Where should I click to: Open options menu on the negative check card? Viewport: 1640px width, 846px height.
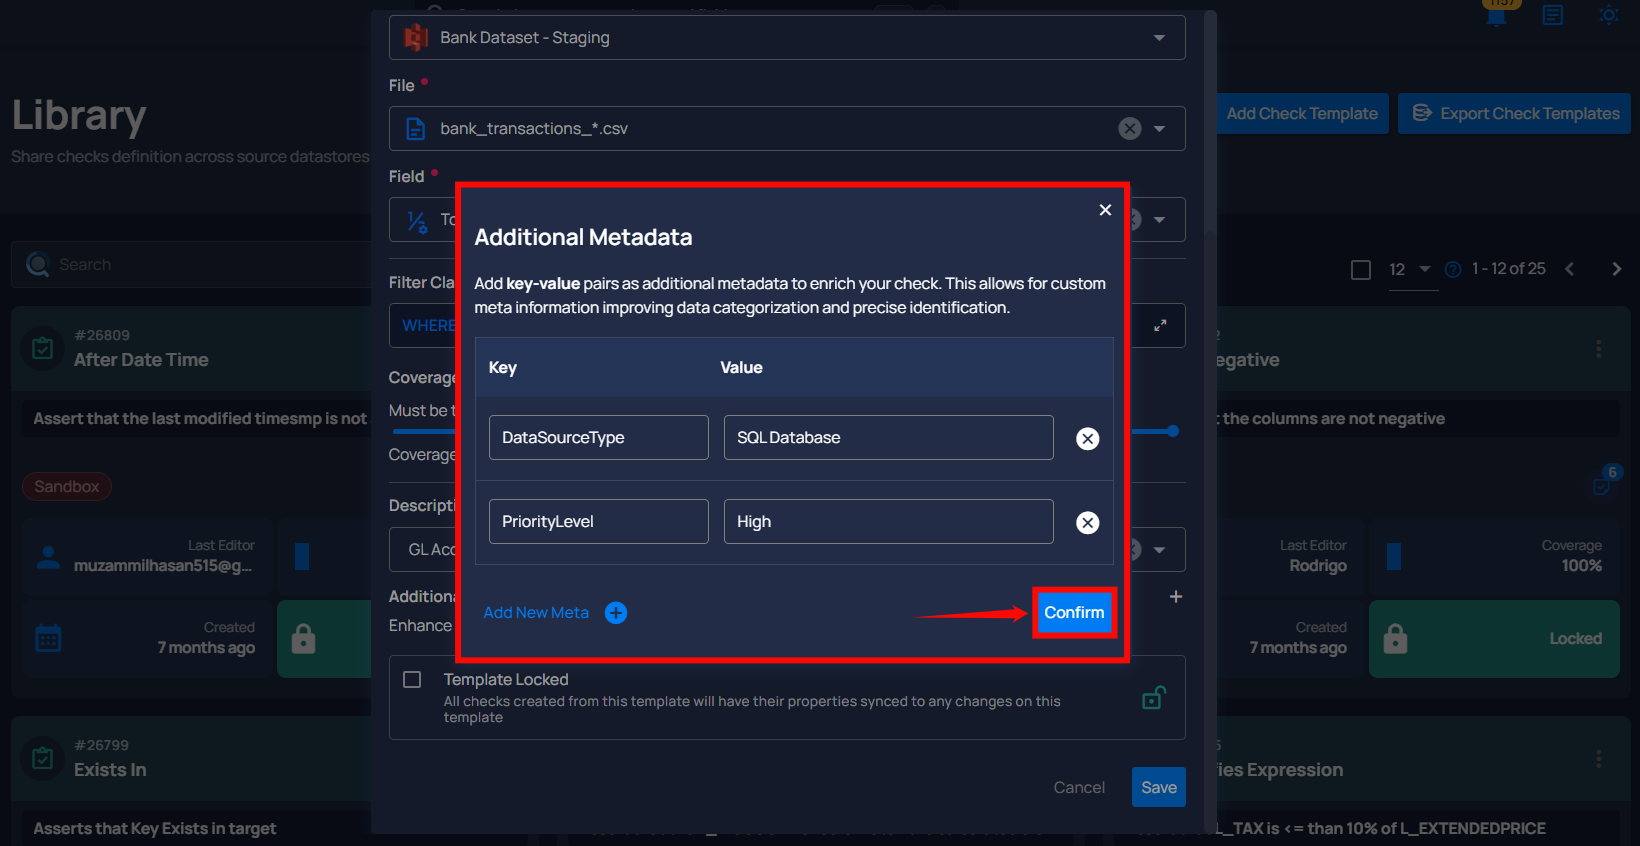pyautogui.click(x=1598, y=349)
